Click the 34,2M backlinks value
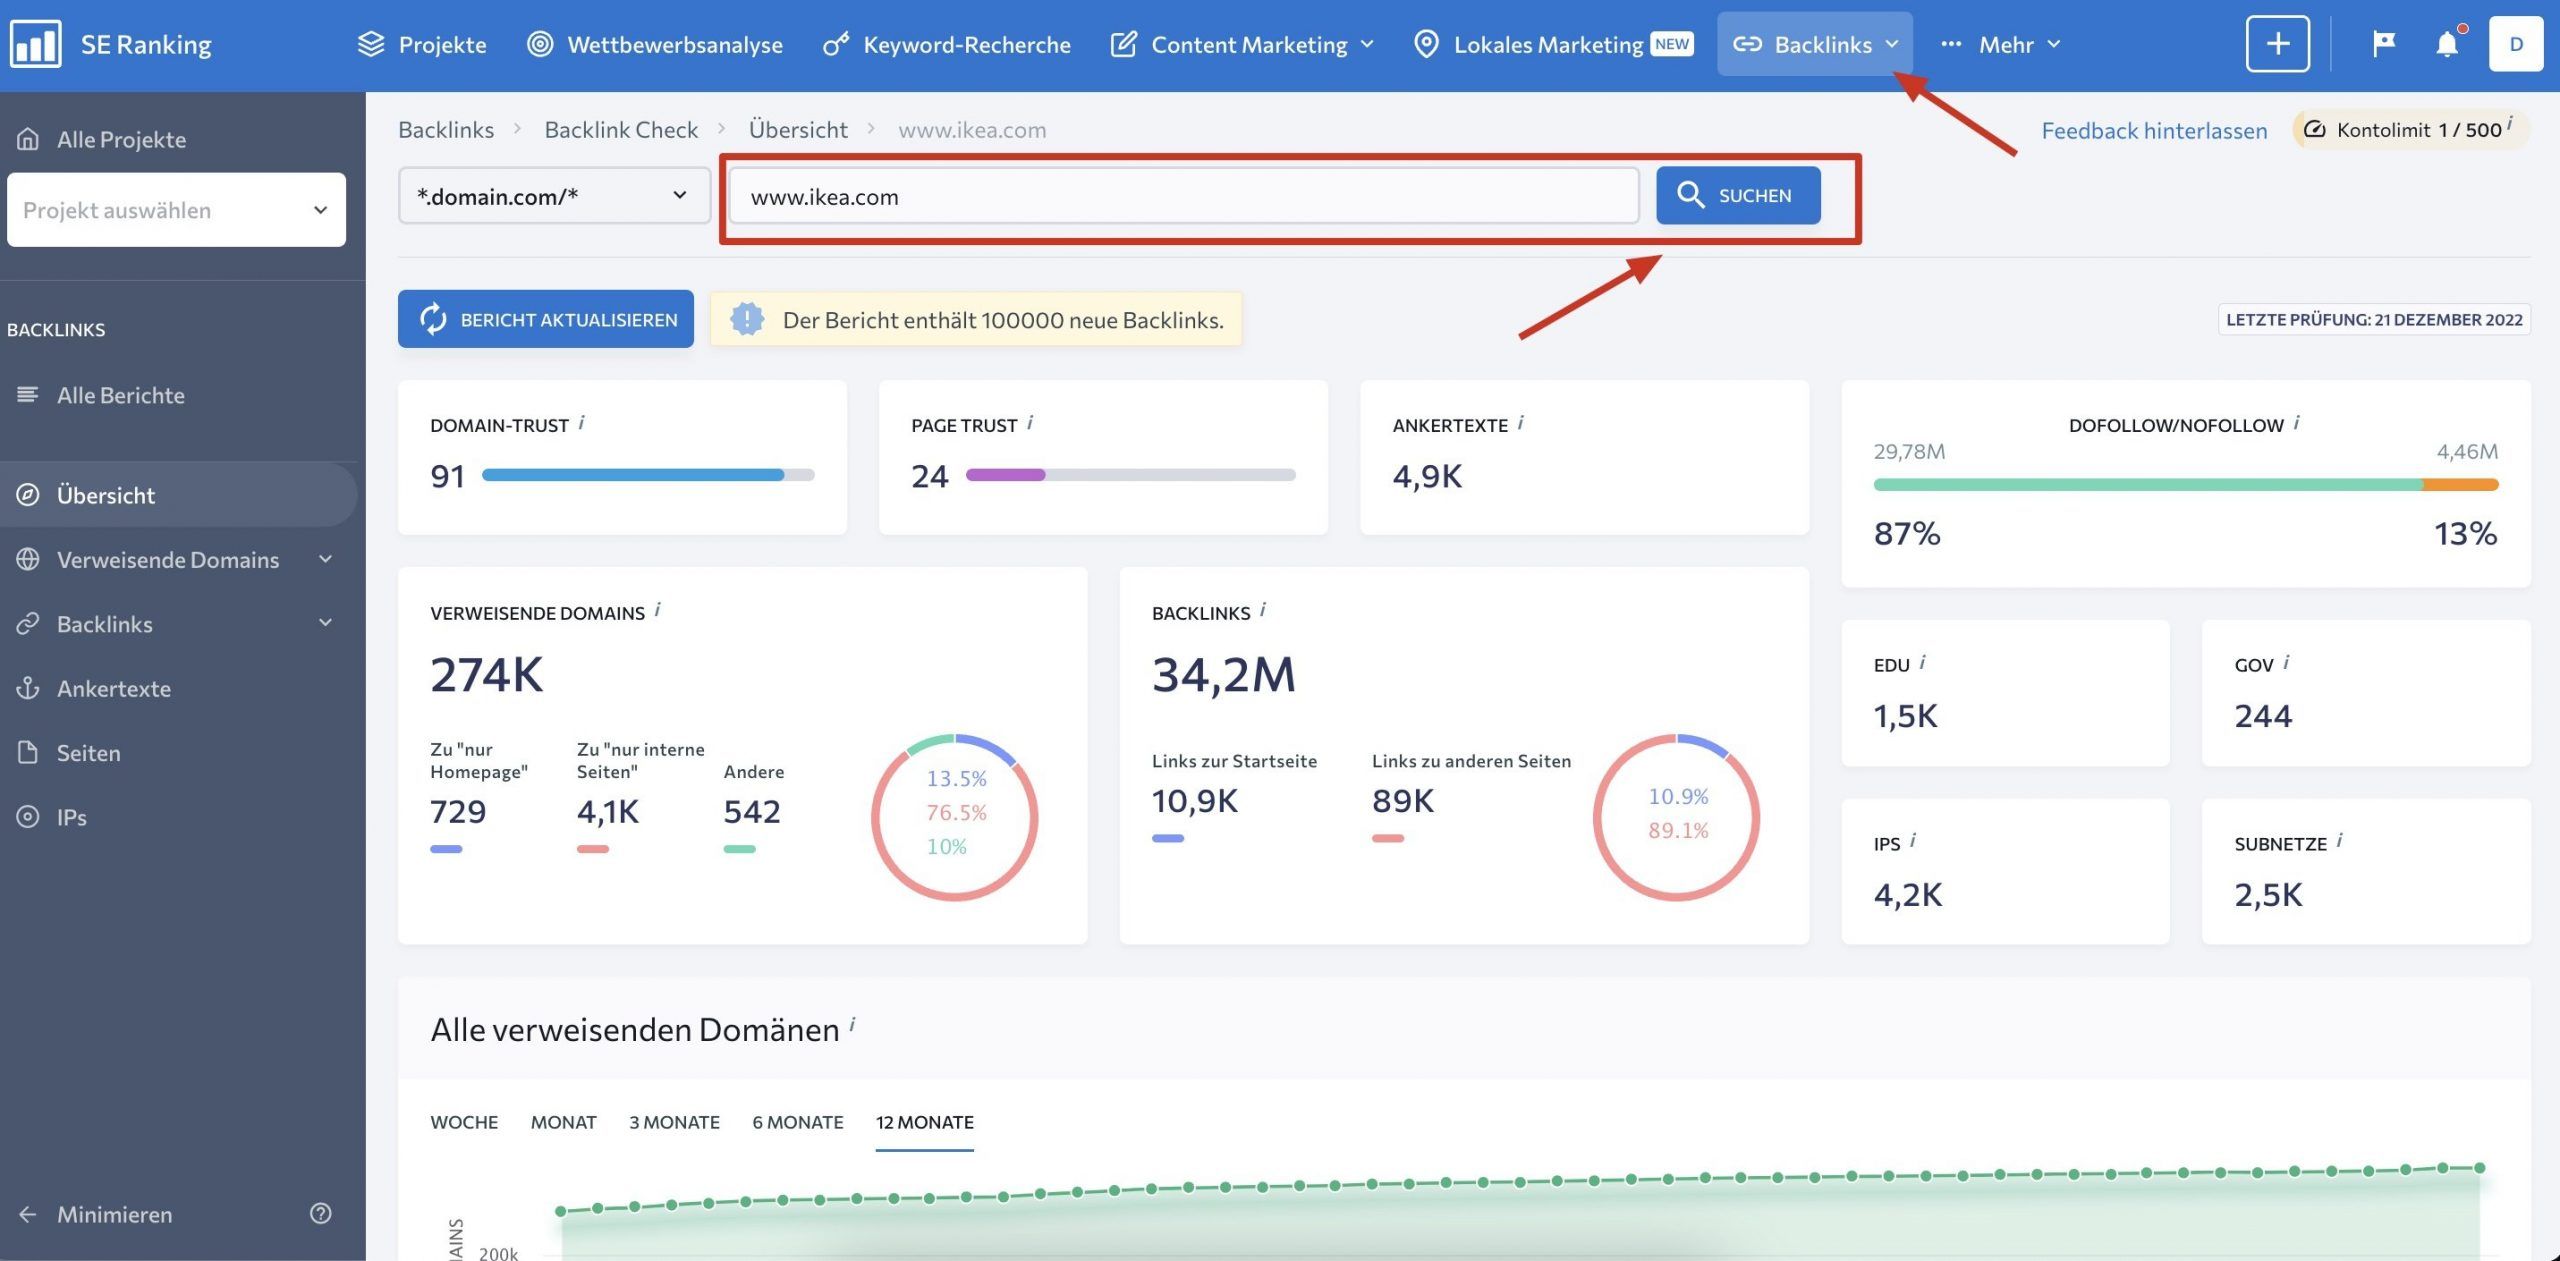This screenshot has width=2560, height=1261. pyautogui.click(x=1223, y=674)
